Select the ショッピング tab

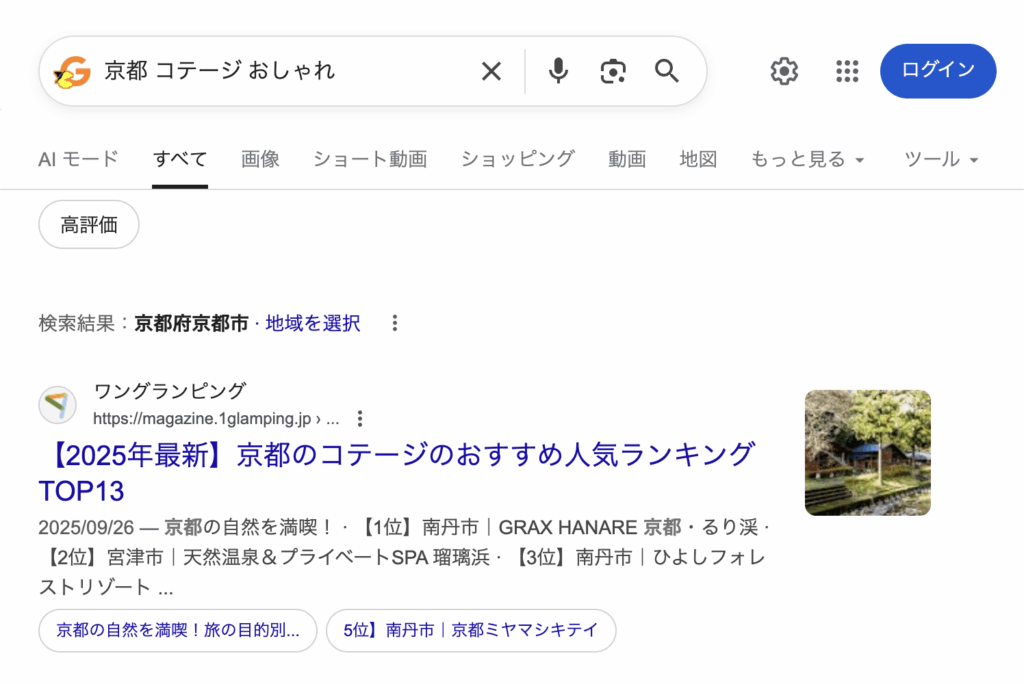517,159
